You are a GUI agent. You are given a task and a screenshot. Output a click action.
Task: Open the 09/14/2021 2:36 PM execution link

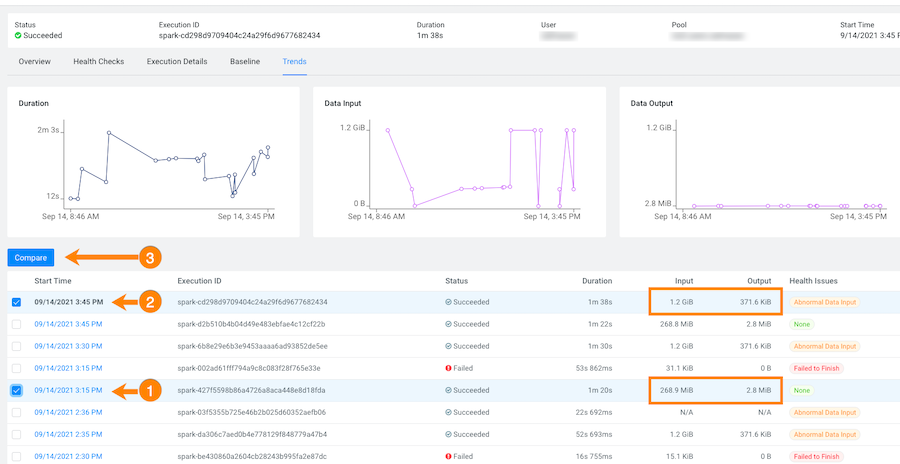pyautogui.click(x=68, y=412)
